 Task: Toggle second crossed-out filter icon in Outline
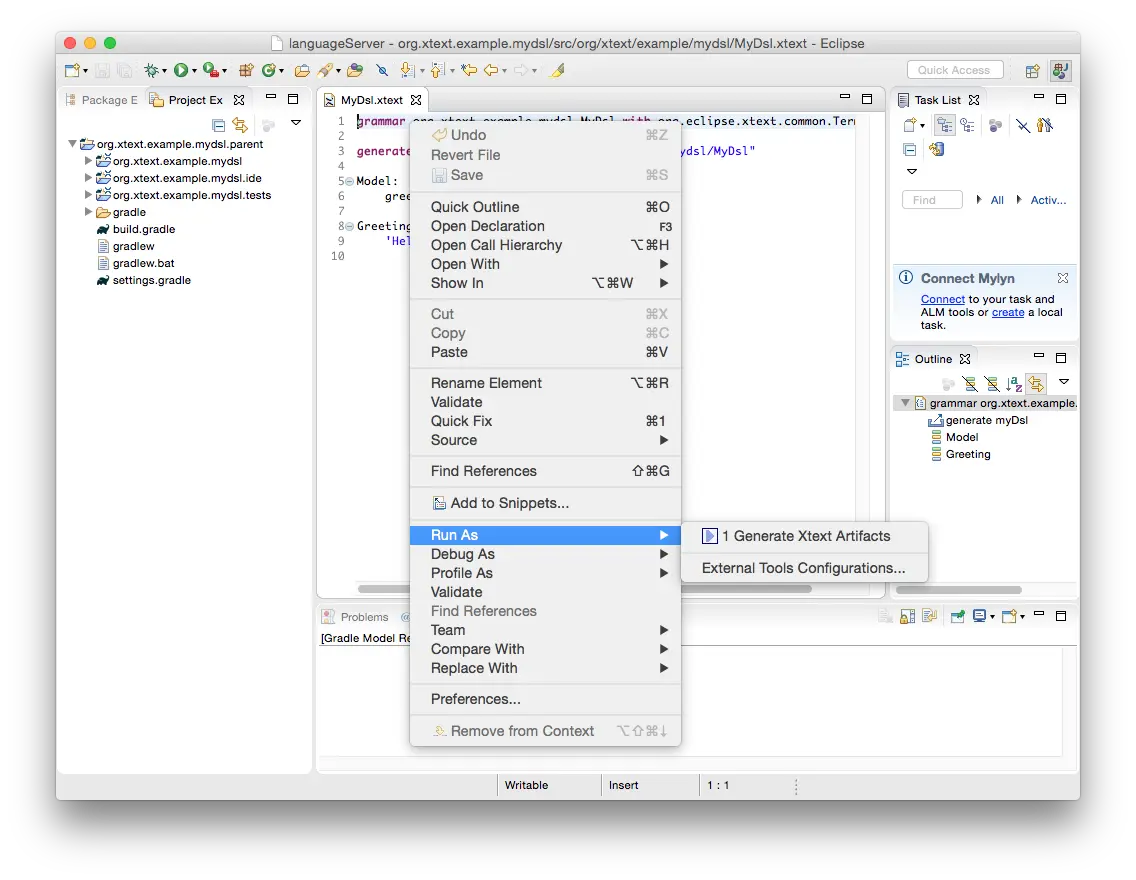click(x=992, y=383)
